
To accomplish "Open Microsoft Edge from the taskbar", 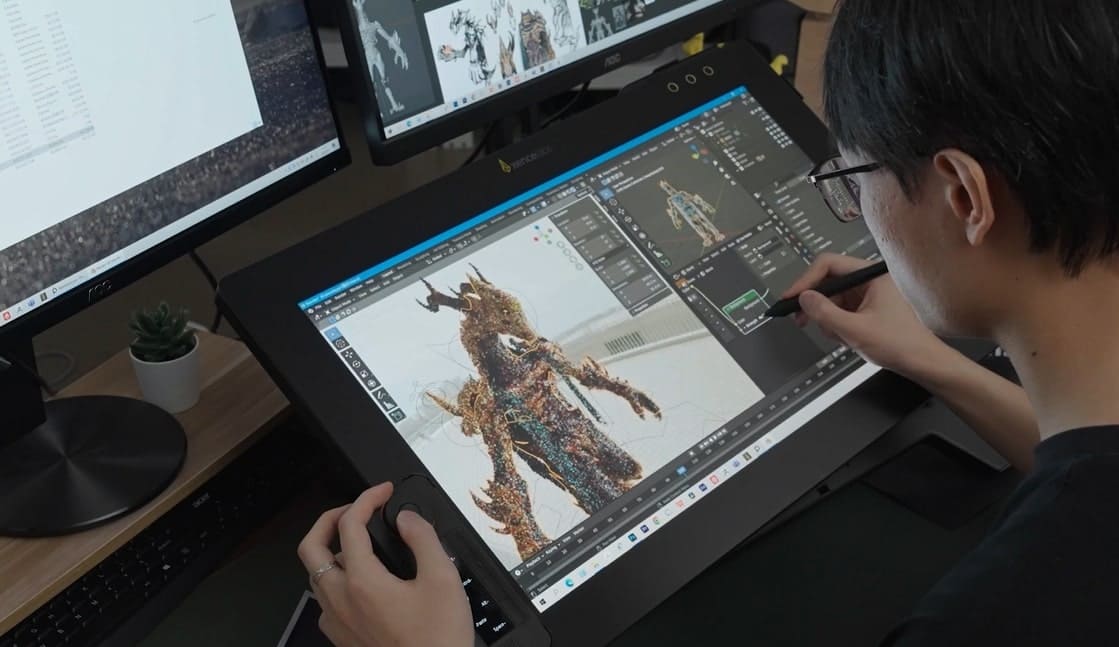I will (571, 582).
